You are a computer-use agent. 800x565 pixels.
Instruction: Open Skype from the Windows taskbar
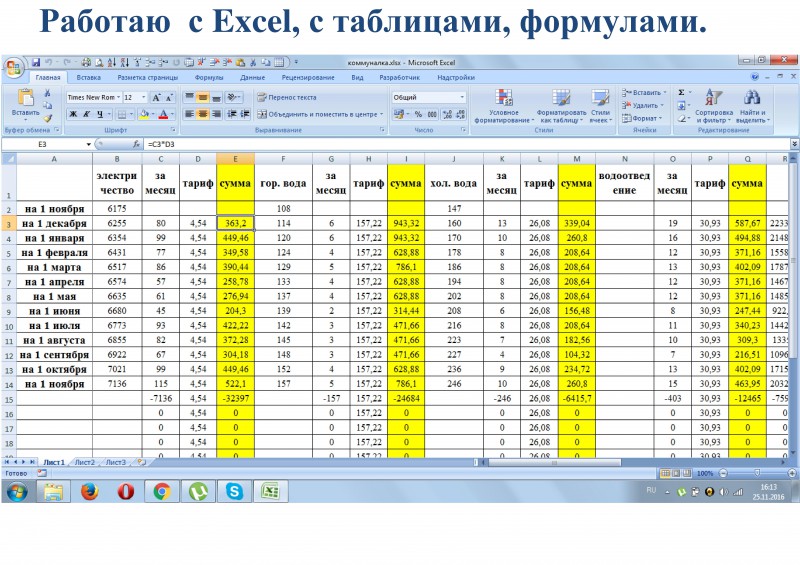(x=235, y=492)
